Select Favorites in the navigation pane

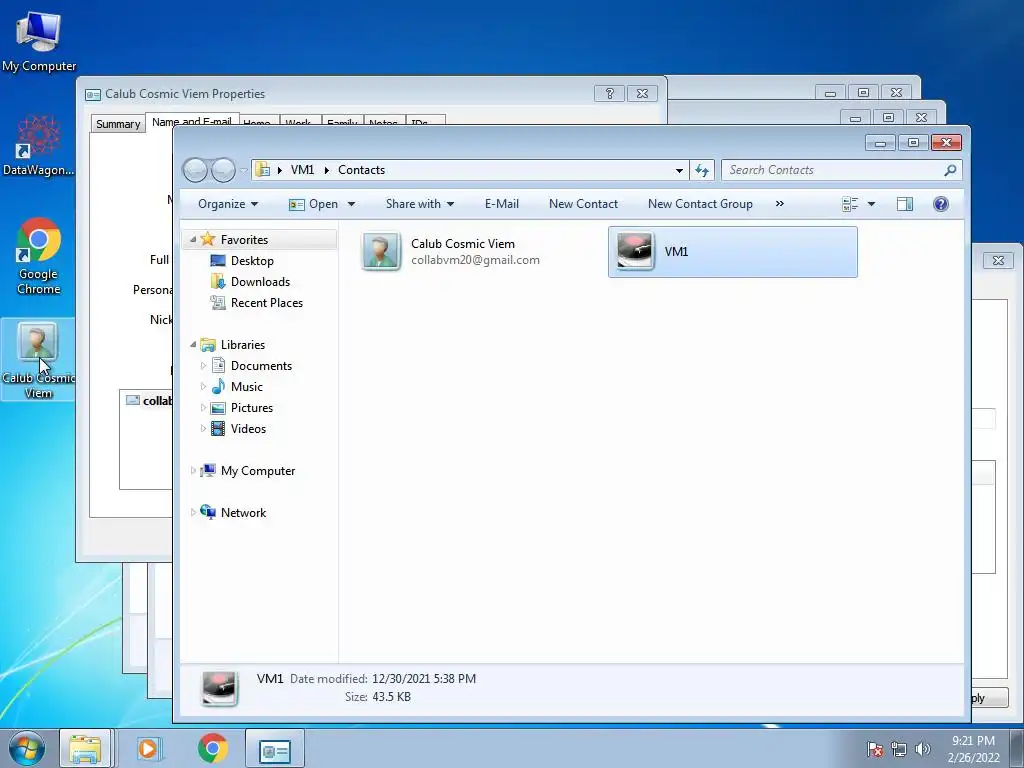(x=244, y=240)
